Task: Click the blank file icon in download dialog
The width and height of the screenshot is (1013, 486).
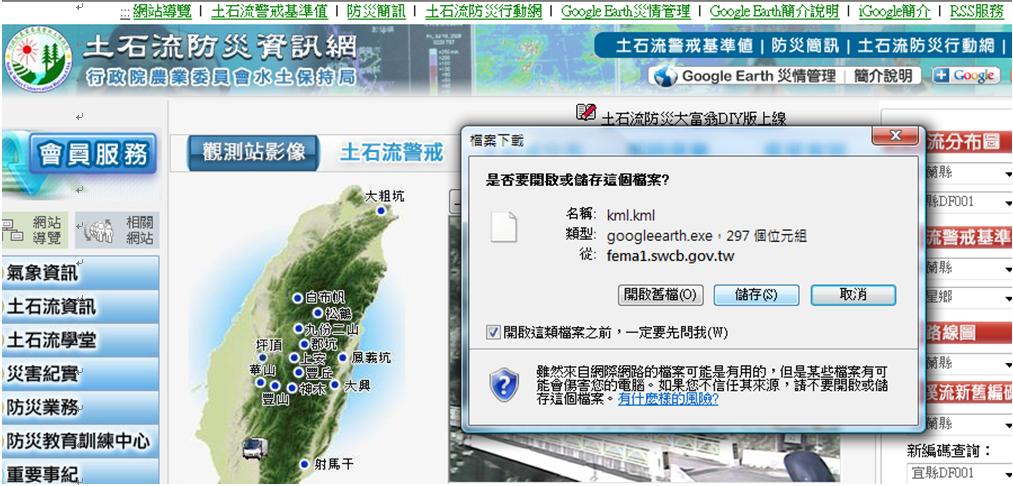Action: coord(504,227)
